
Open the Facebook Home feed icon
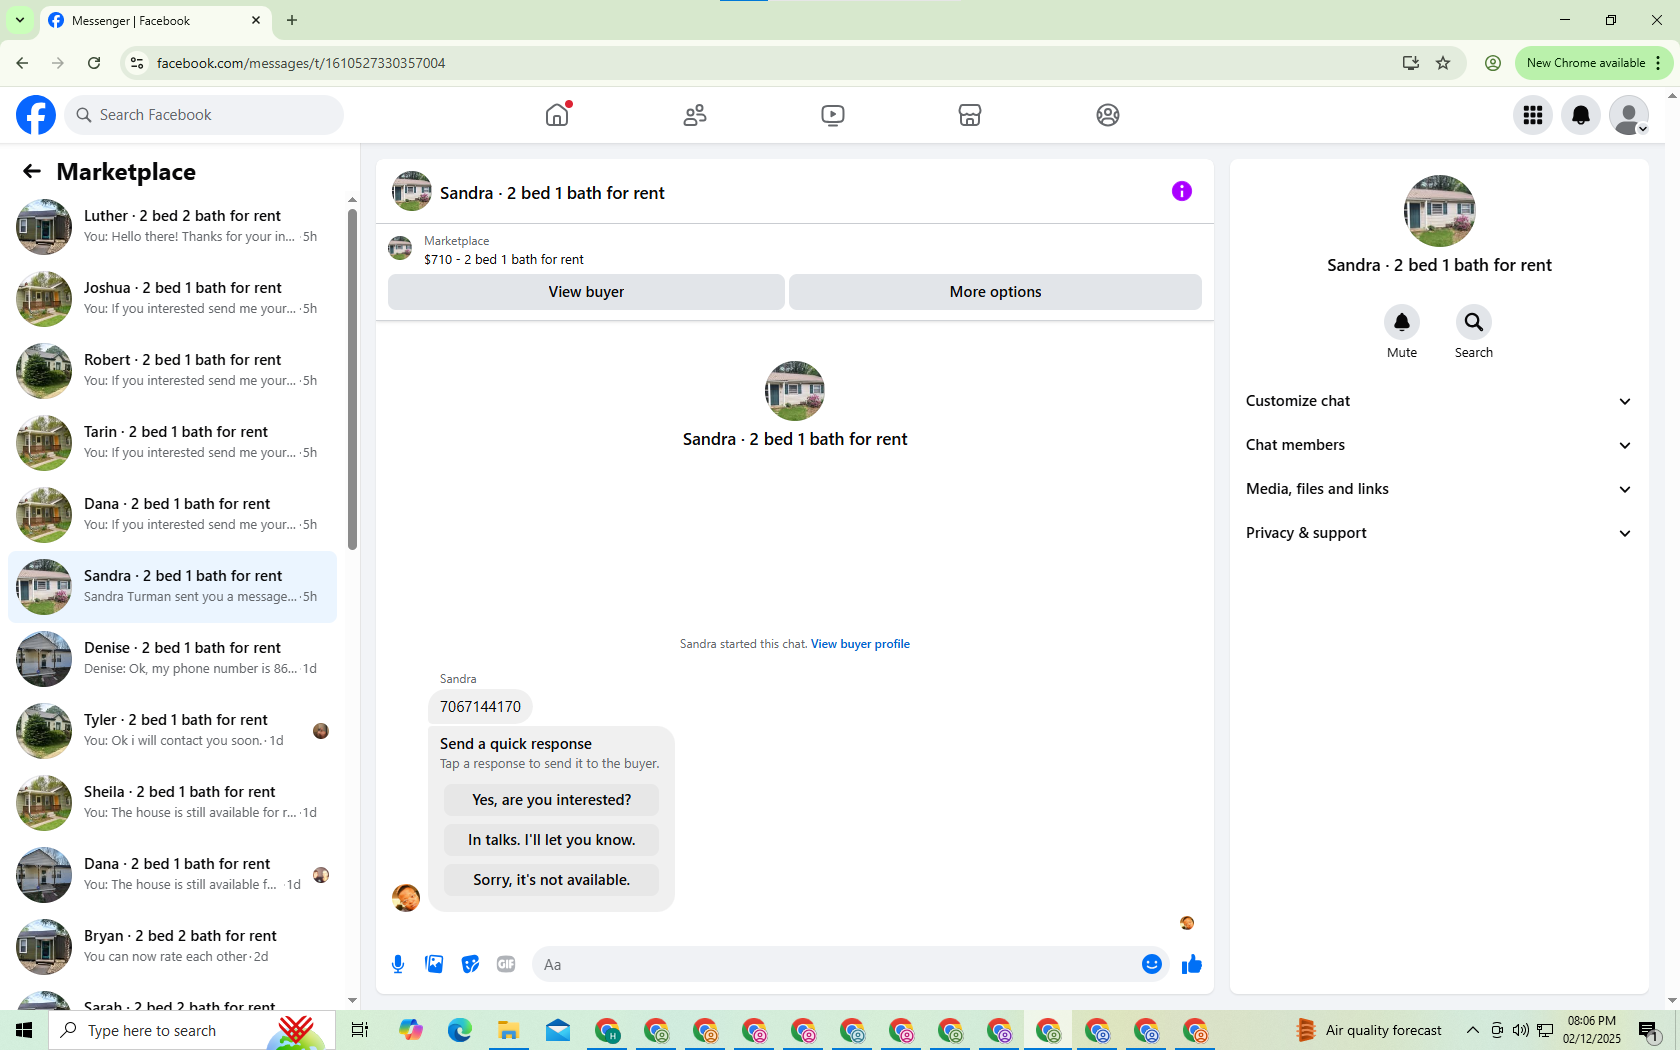(558, 115)
